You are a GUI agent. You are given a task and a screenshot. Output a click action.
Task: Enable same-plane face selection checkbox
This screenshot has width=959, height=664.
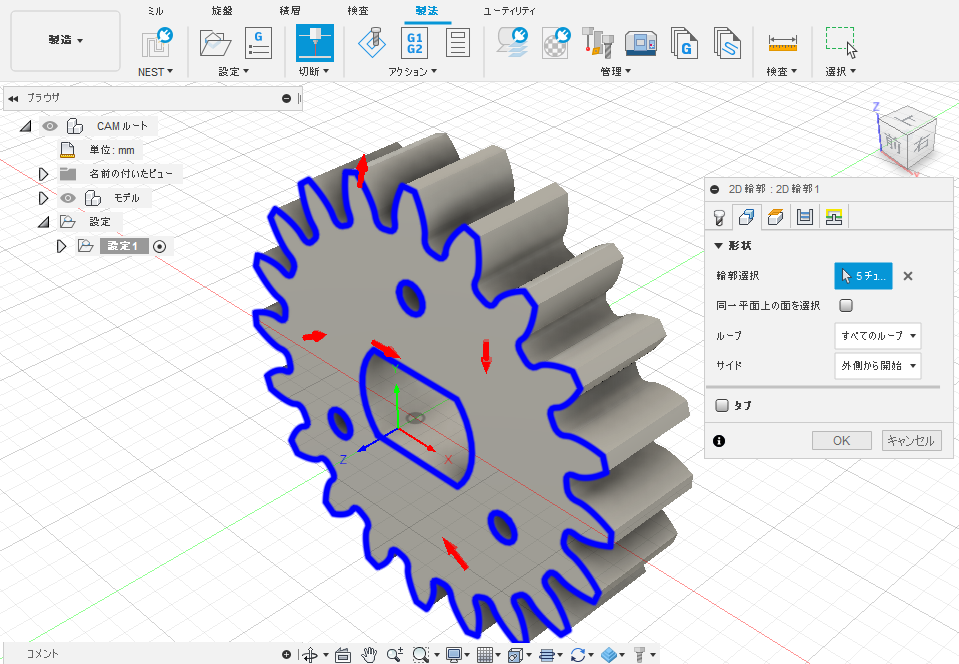846,305
